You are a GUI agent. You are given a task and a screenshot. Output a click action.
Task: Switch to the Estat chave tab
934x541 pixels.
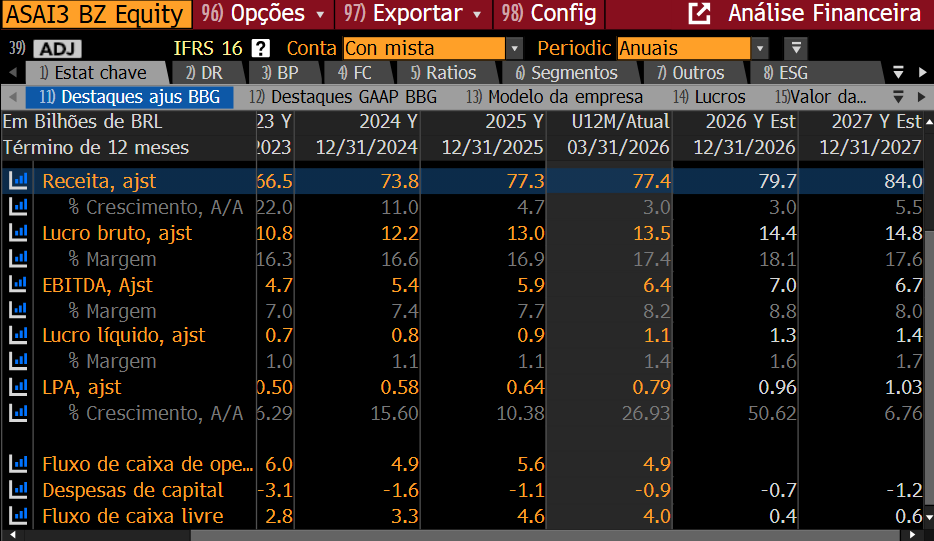tap(94, 73)
